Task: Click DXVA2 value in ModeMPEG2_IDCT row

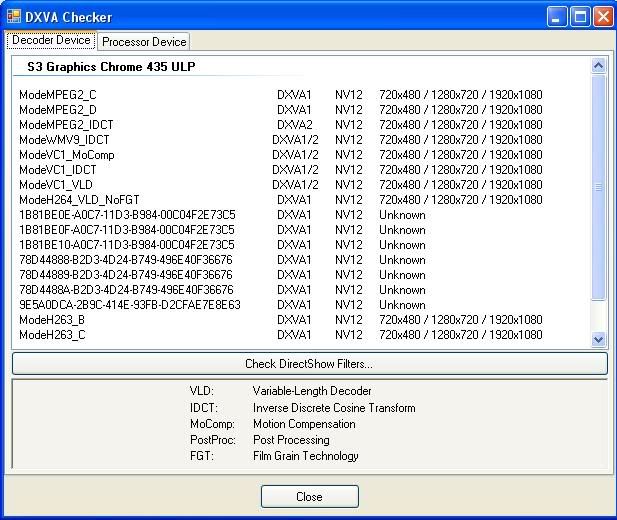Action: (x=295, y=125)
